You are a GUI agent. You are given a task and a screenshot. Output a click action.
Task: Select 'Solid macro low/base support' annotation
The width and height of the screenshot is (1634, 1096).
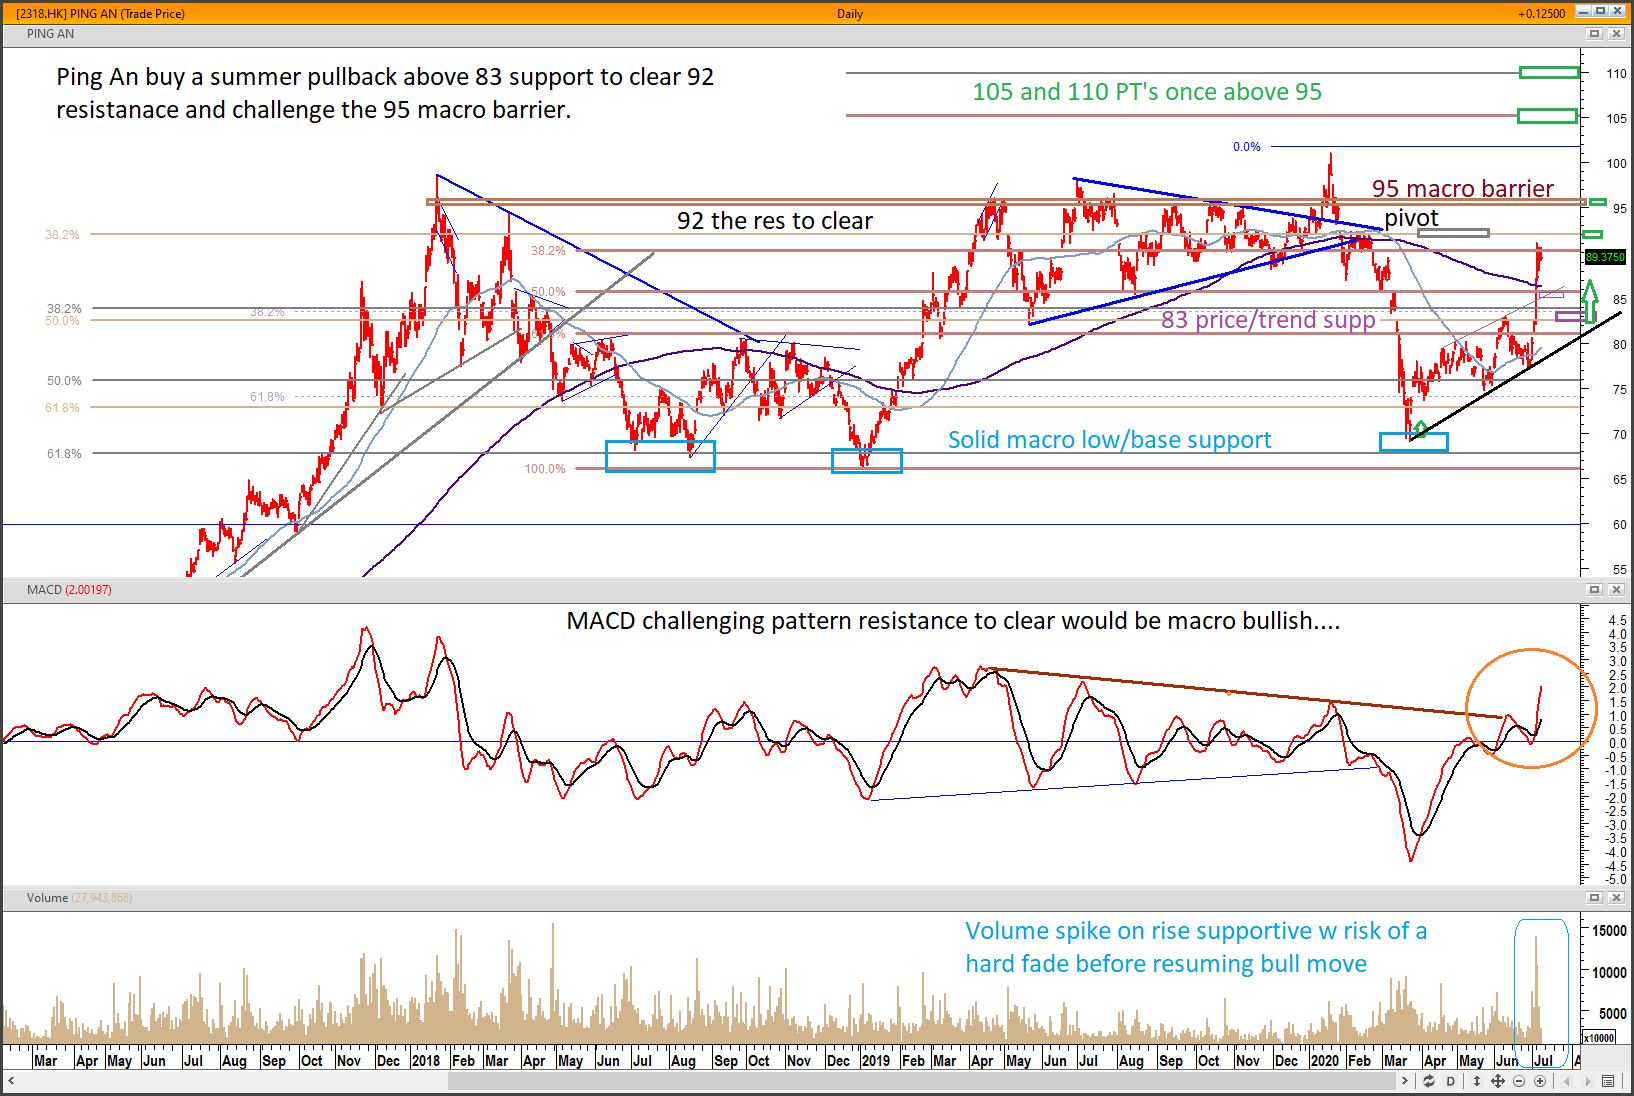pos(1109,440)
